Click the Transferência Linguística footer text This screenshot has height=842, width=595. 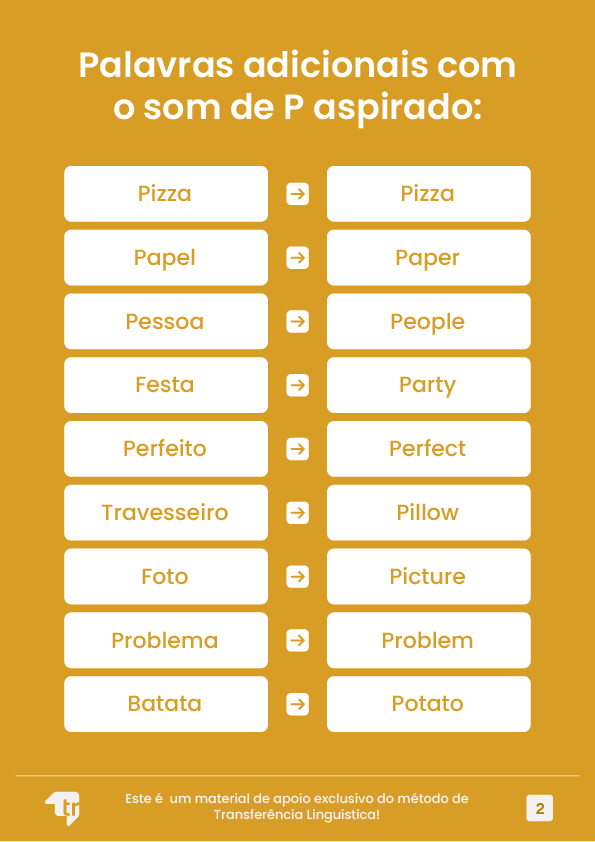pos(296,815)
